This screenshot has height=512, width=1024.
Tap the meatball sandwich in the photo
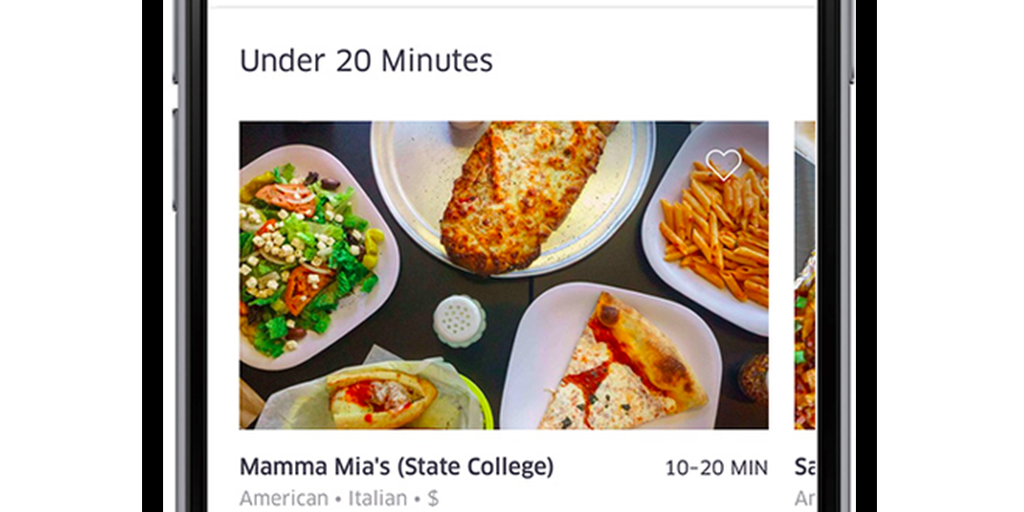(x=380, y=397)
